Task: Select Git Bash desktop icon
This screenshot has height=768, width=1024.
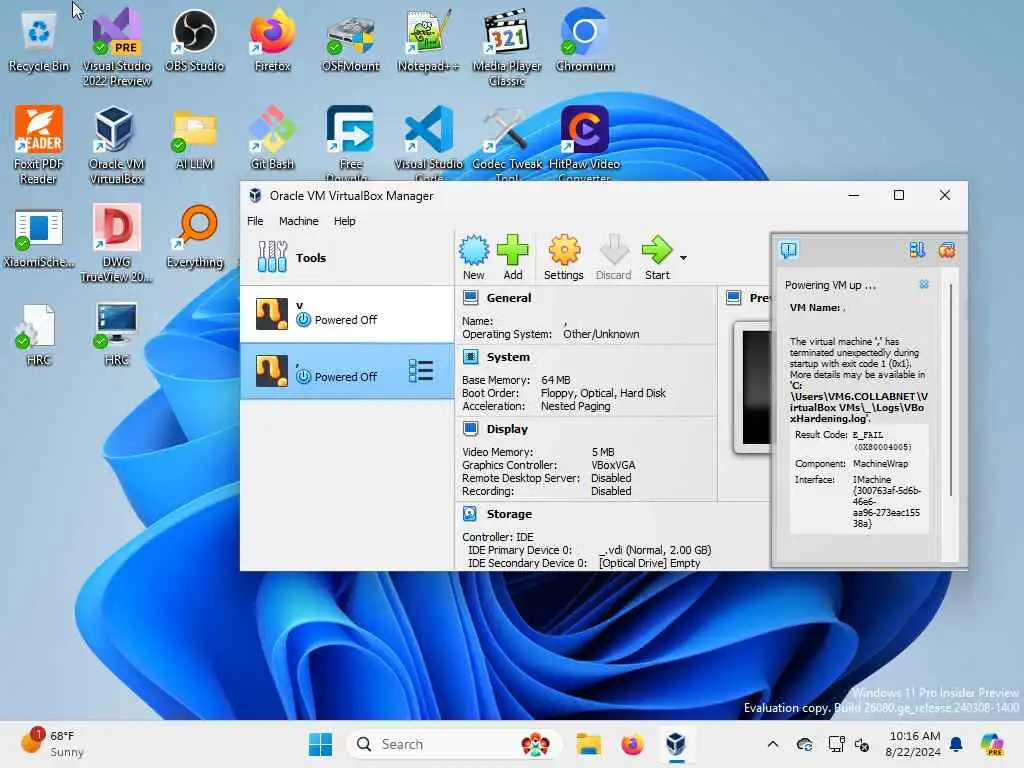Action: pos(272,138)
